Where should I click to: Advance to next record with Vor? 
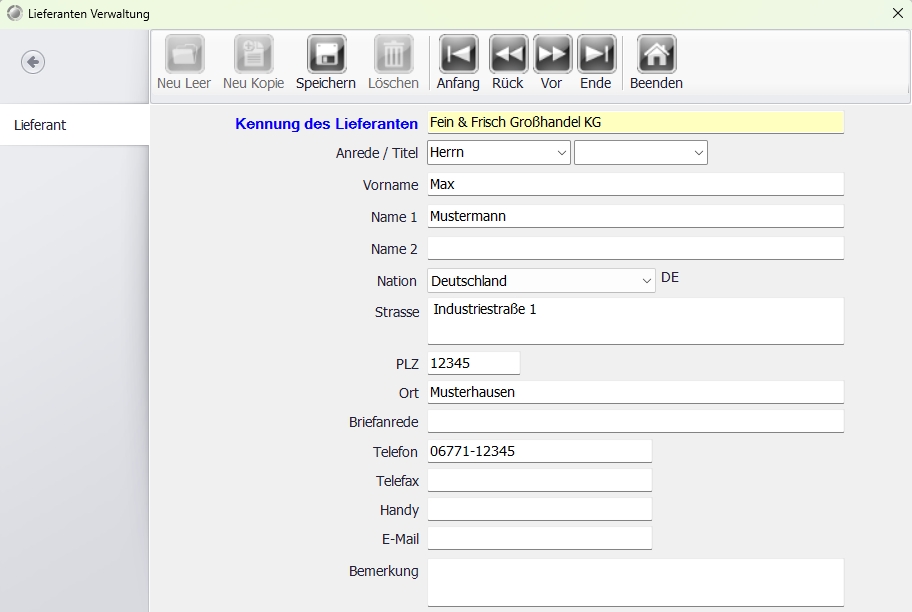click(x=552, y=55)
